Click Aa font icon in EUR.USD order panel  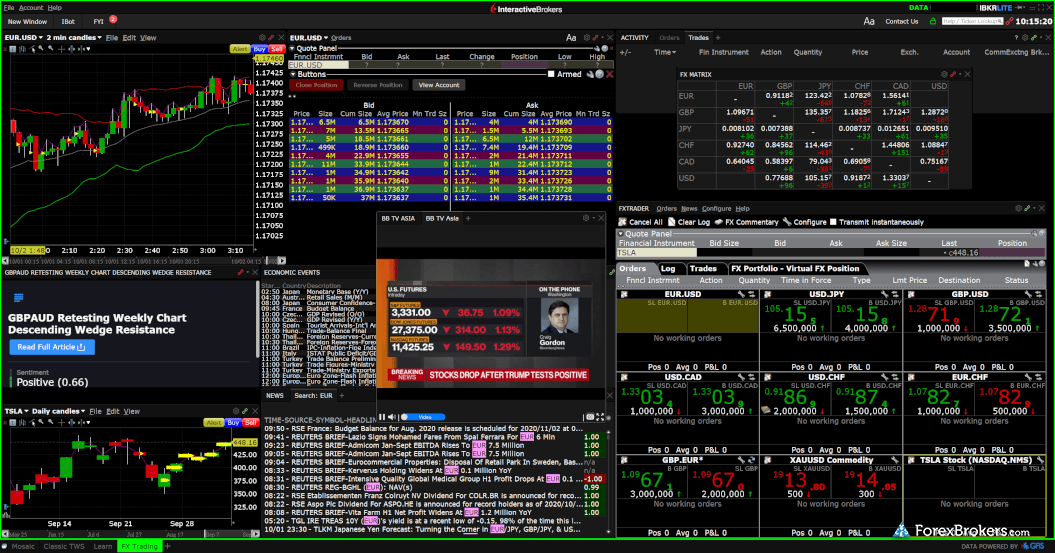click(x=571, y=38)
